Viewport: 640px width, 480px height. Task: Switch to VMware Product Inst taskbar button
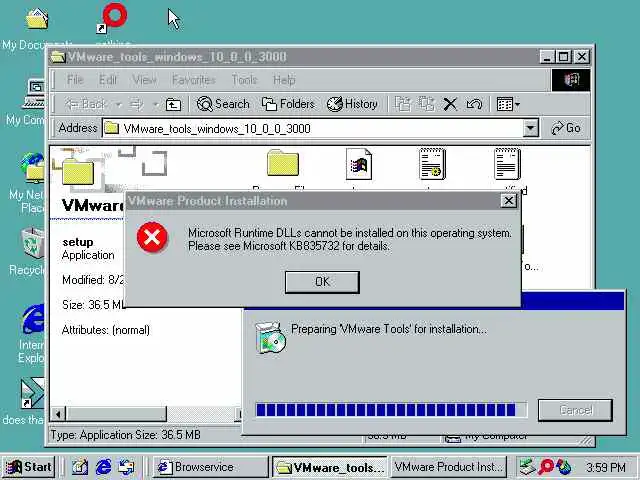point(449,467)
